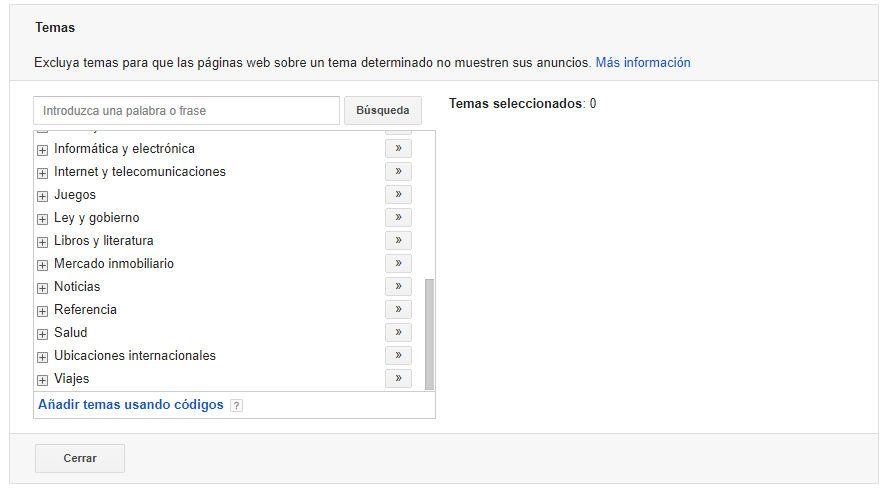The width and height of the screenshot is (894, 489).
Task: Focus the topic search input field
Action: (186, 111)
